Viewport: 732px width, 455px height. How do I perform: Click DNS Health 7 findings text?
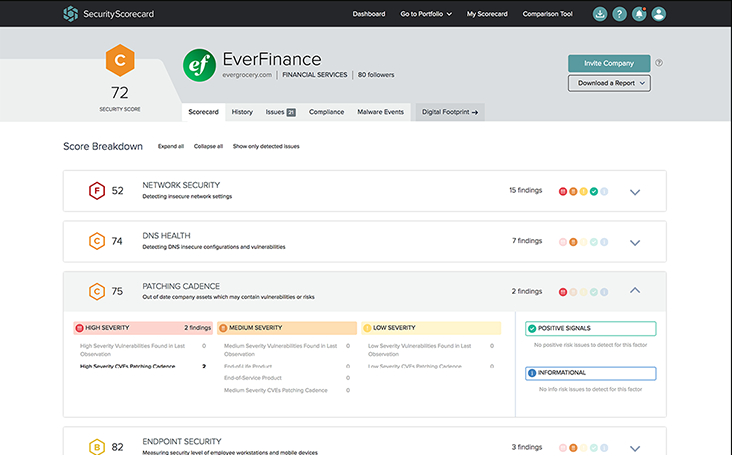coord(527,241)
